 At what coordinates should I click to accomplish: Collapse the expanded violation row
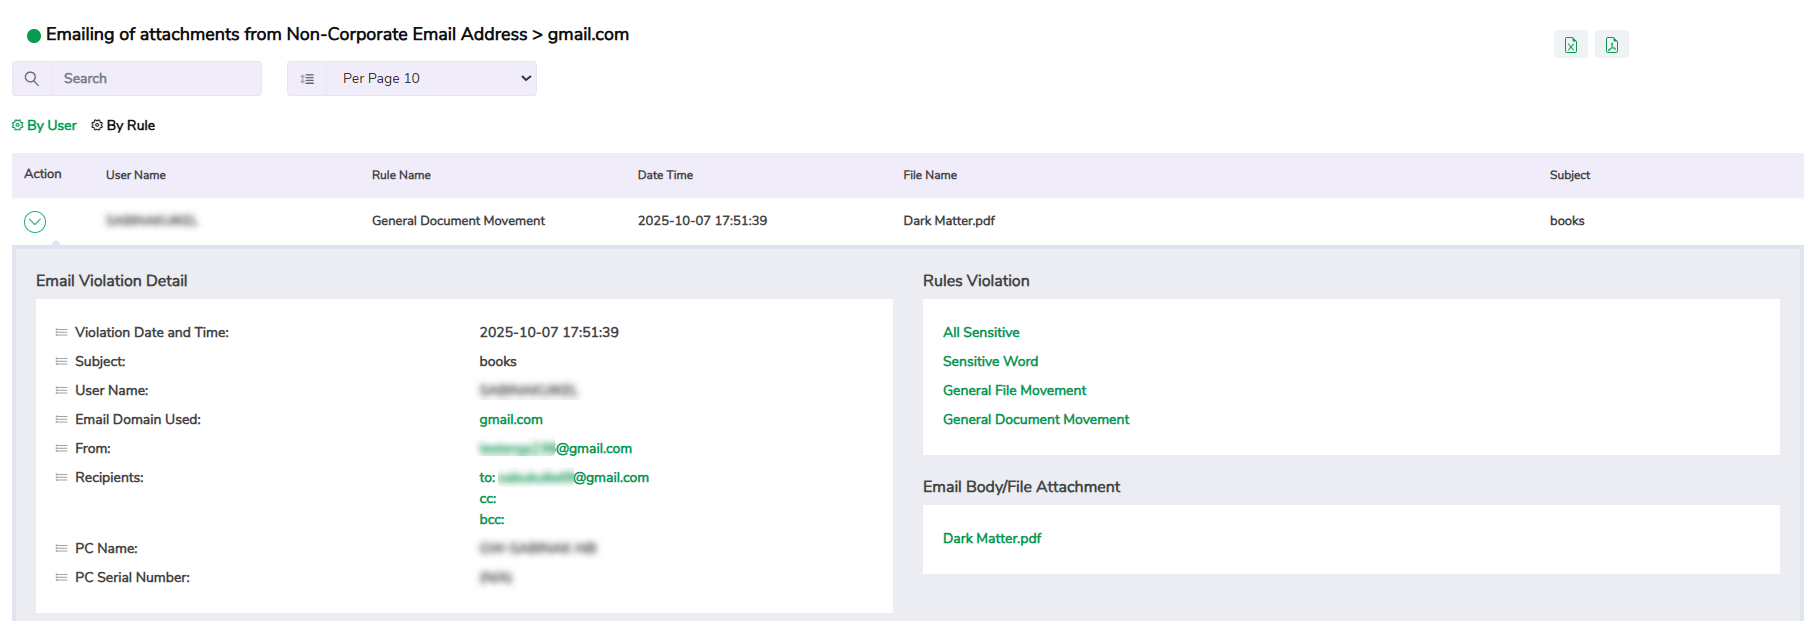(x=35, y=222)
